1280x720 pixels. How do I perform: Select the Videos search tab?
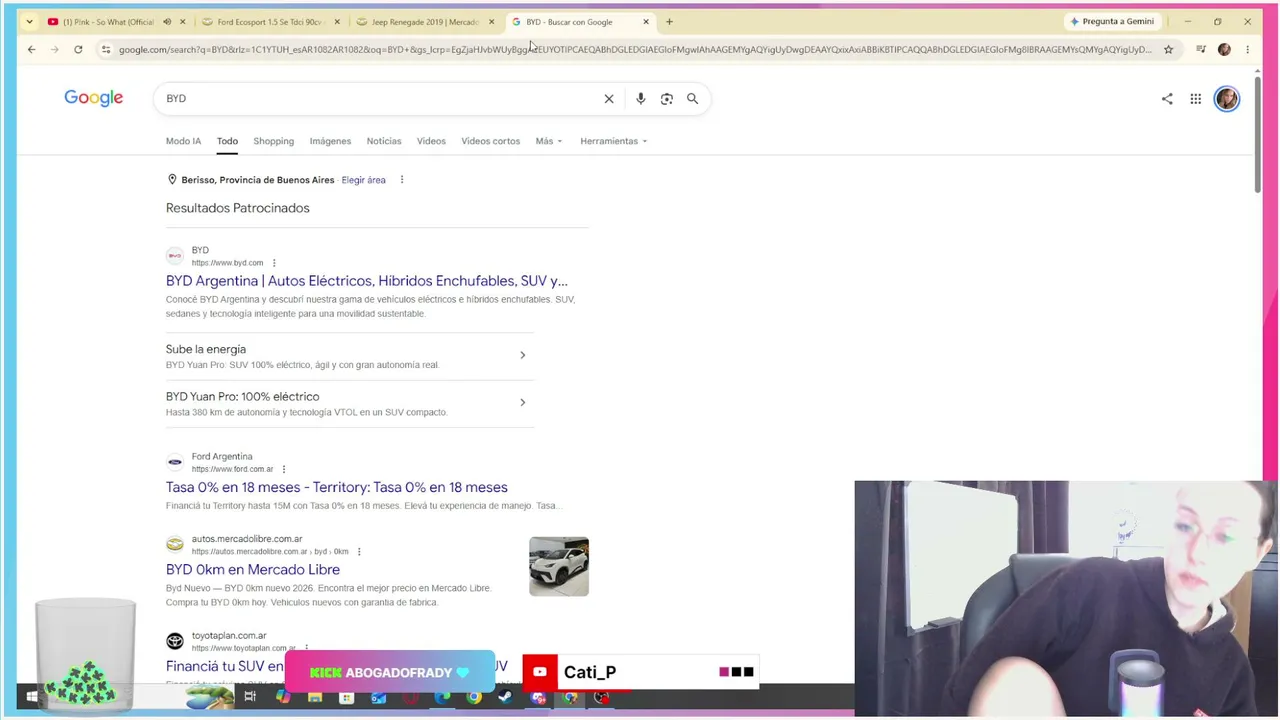(431, 141)
